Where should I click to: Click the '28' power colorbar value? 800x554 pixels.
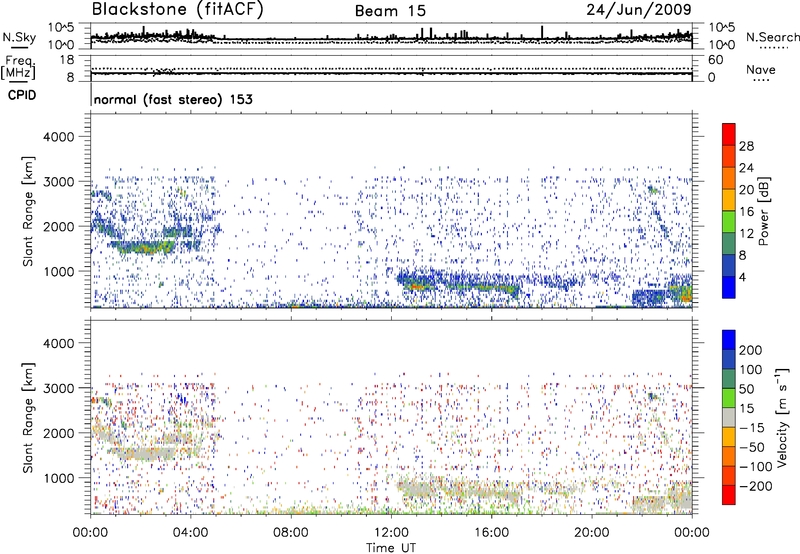pos(746,146)
